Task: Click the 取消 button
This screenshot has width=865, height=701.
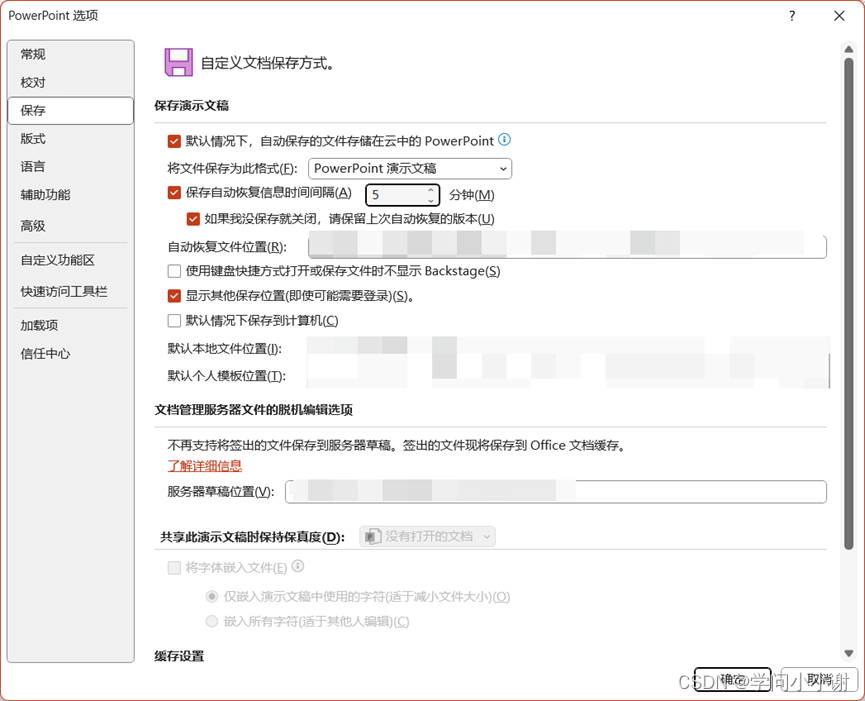Action: pyautogui.click(x=819, y=679)
